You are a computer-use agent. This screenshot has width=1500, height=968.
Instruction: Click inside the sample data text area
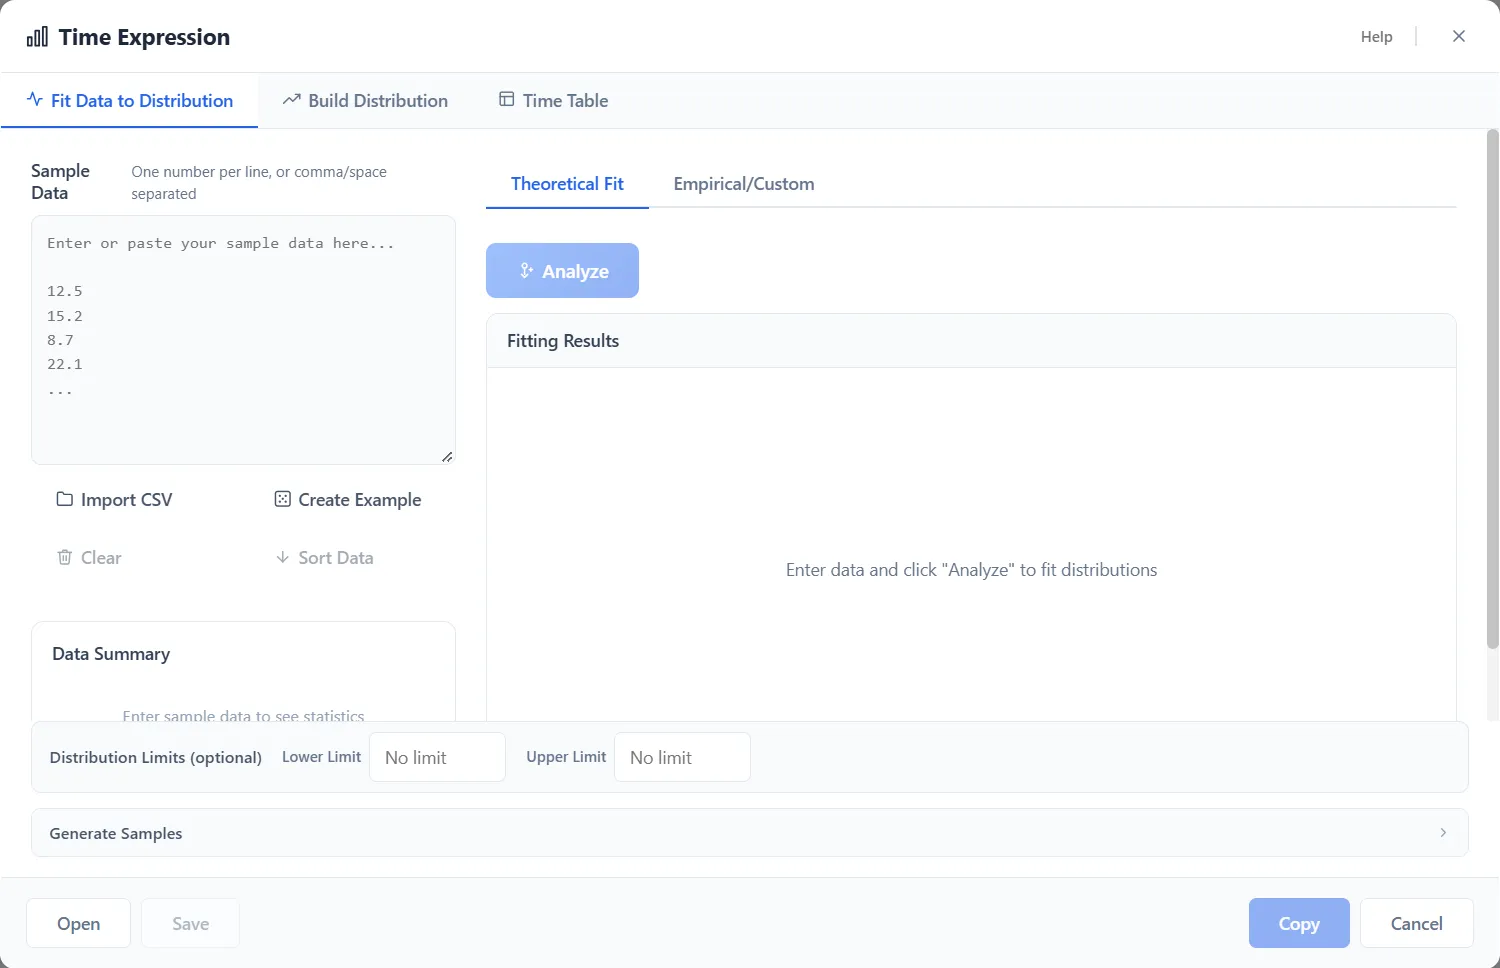tap(243, 340)
